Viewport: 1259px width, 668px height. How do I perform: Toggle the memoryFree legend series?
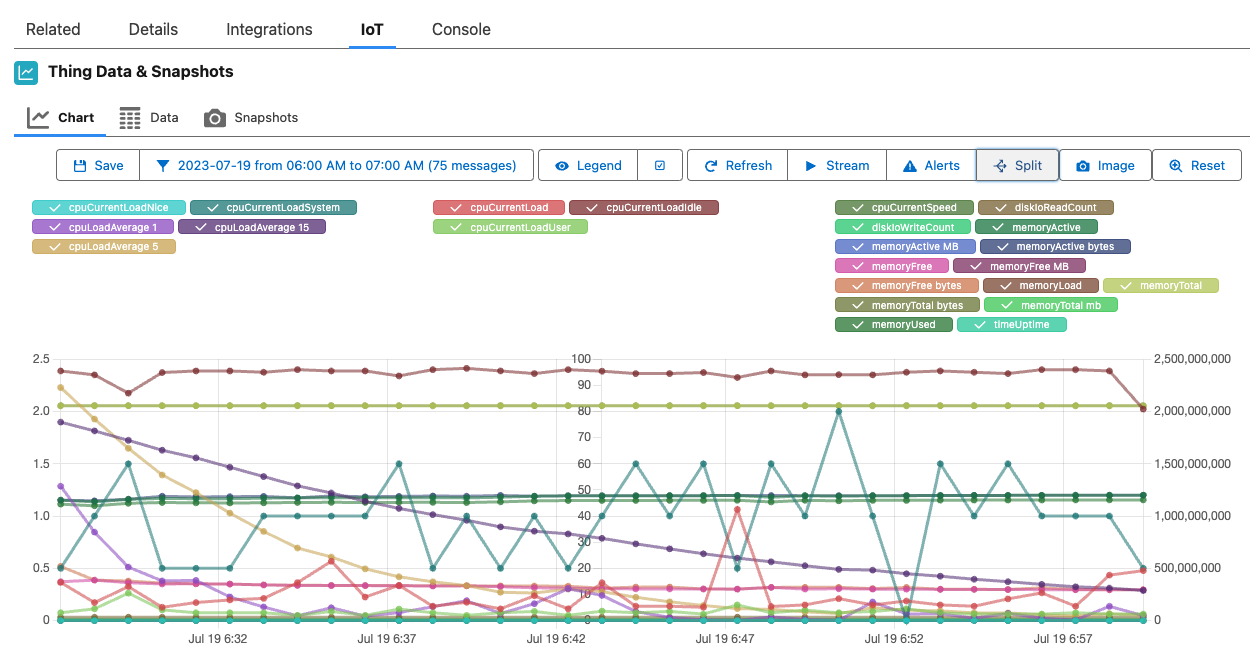point(892,266)
